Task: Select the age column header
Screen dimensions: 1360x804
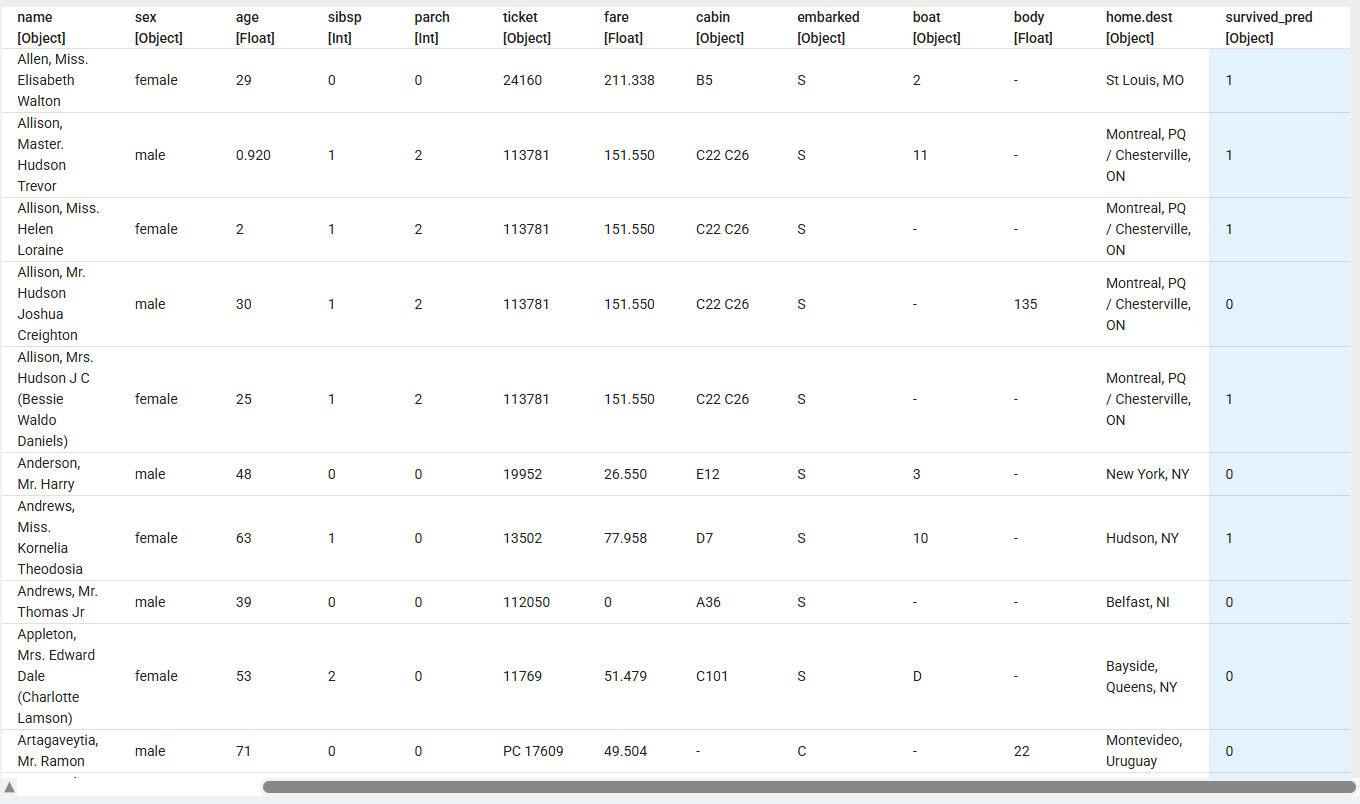Action: (255, 28)
